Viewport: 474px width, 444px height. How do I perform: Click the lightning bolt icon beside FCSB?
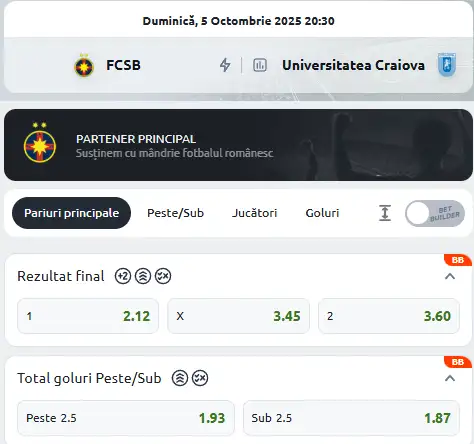click(x=225, y=65)
